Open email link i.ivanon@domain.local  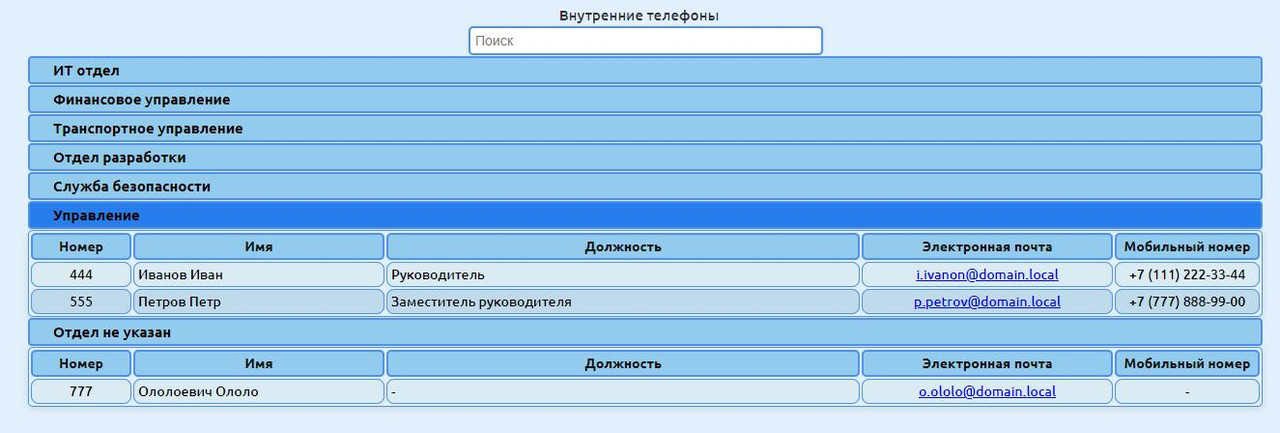tap(987, 275)
